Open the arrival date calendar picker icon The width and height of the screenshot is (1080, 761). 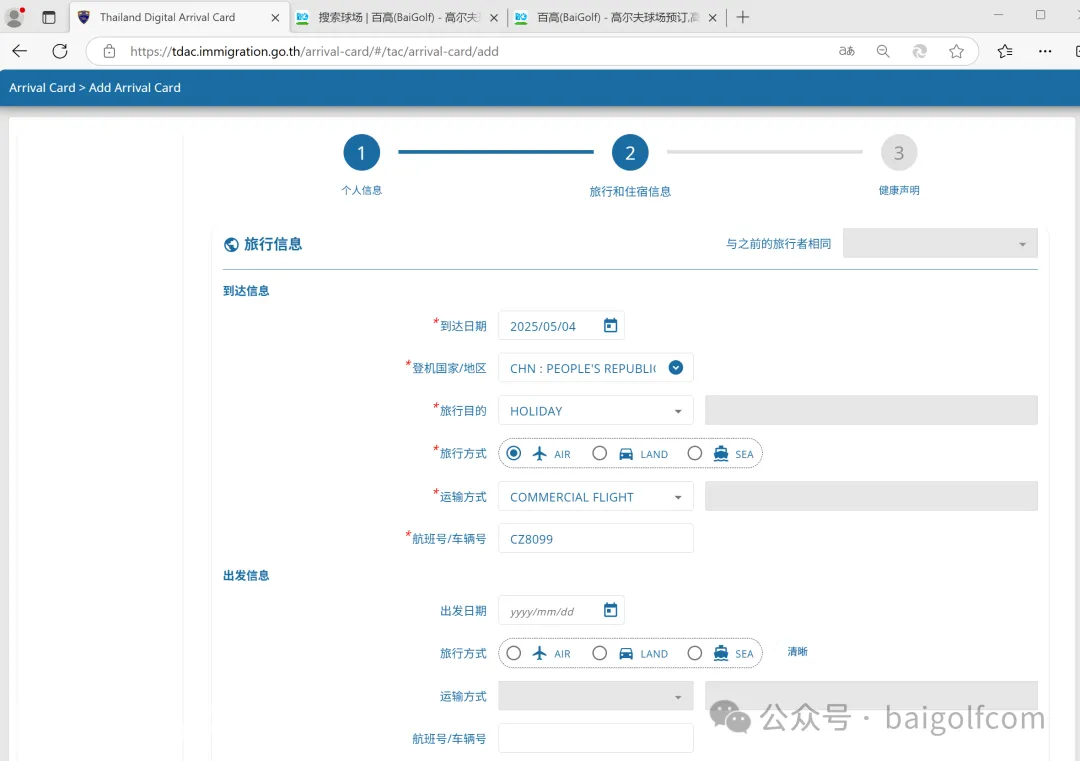[x=610, y=326]
